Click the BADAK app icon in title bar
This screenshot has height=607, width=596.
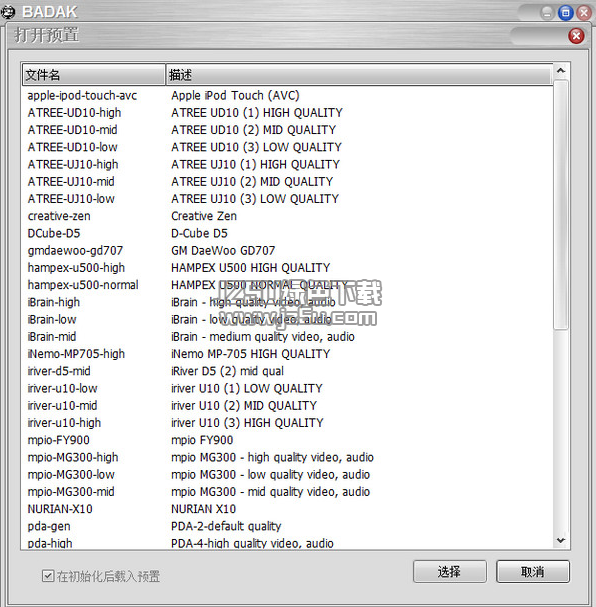(x=8, y=12)
